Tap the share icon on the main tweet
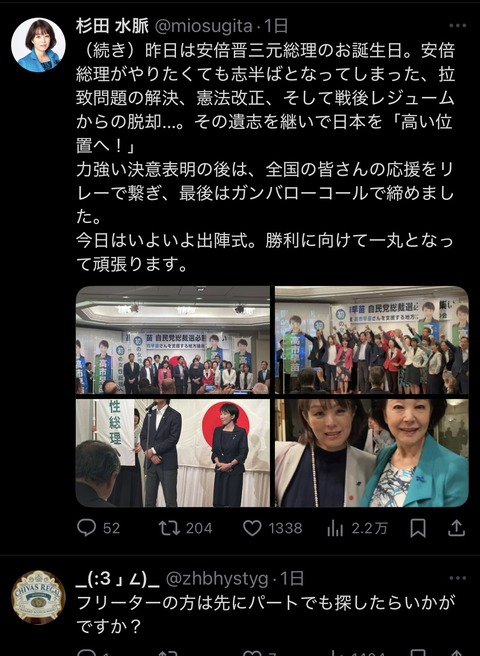 tap(457, 528)
